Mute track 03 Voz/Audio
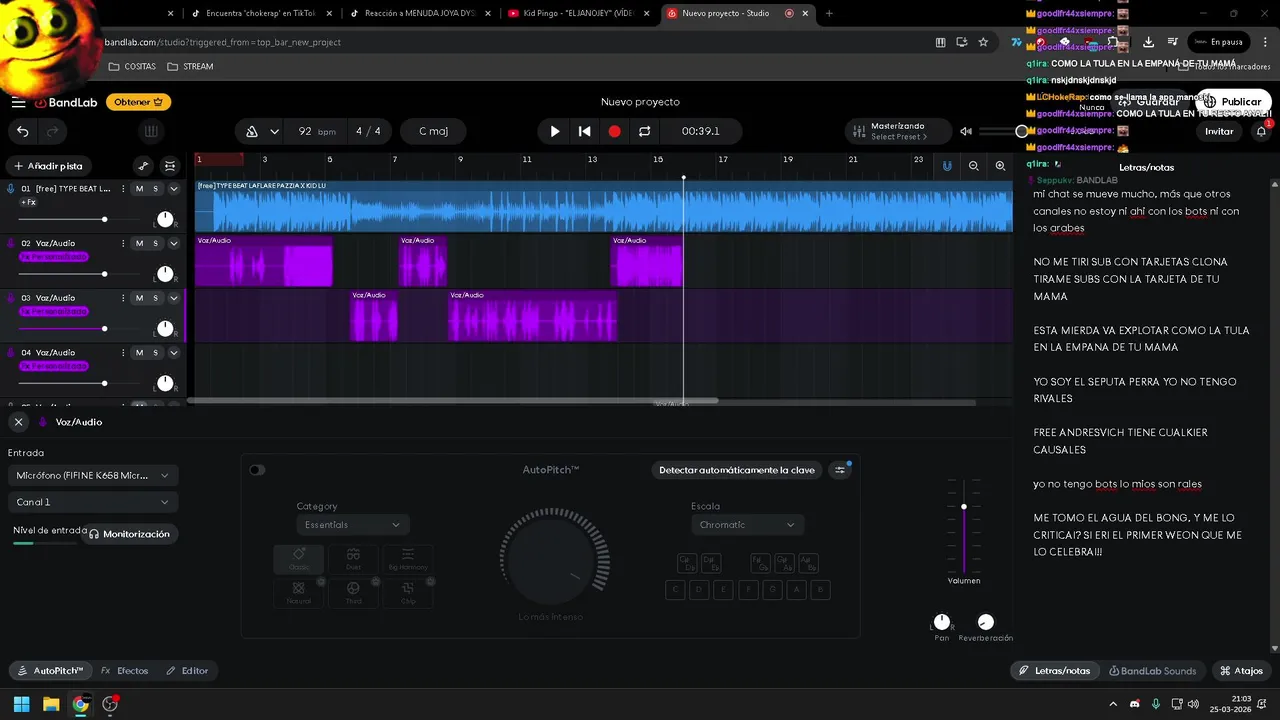Screen dimensions: 1280x720 139,298
